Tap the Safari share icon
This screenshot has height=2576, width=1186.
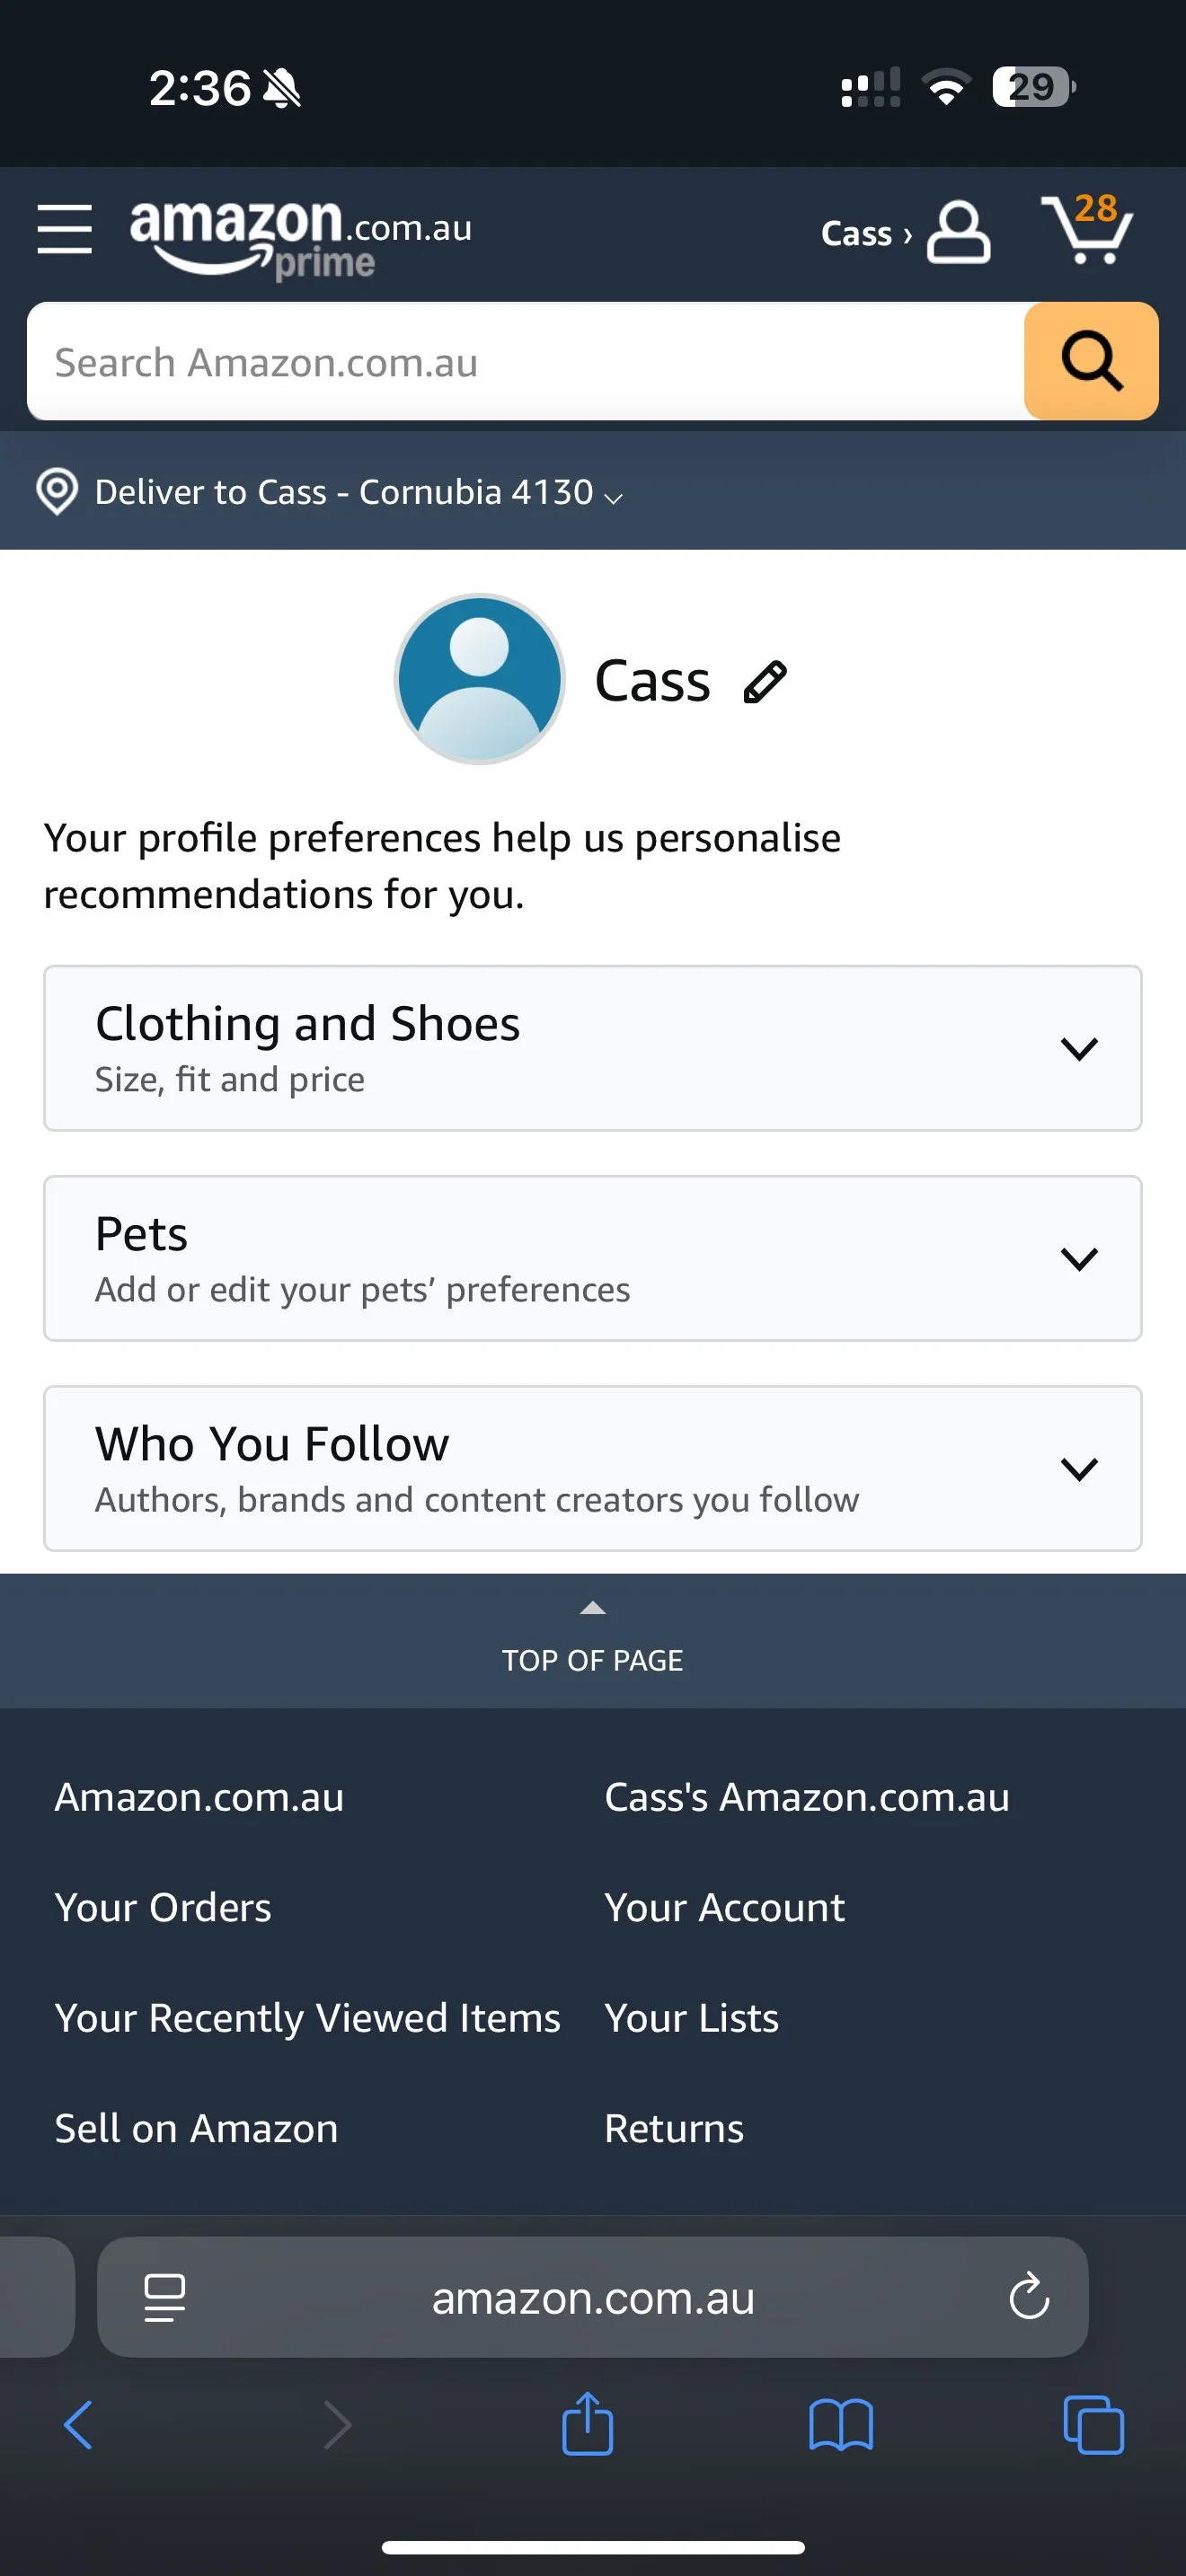click(587, 2424)
